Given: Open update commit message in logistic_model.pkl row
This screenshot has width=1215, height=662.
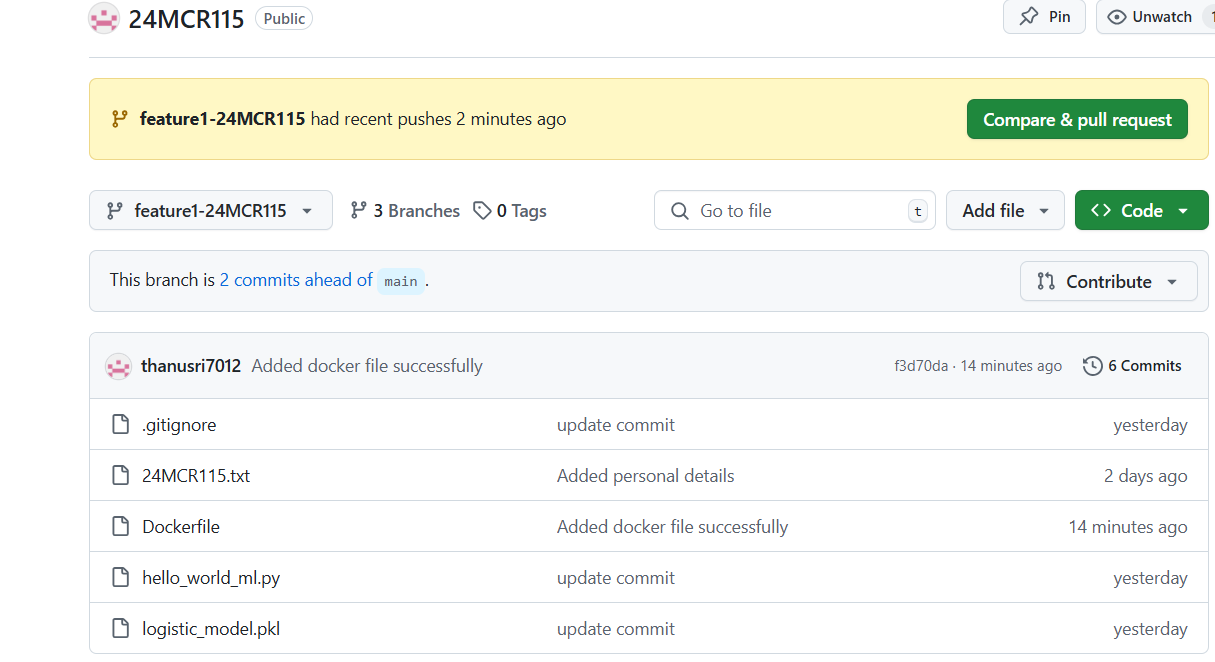Looking at the screenshot, I should (x=616, y=629).
